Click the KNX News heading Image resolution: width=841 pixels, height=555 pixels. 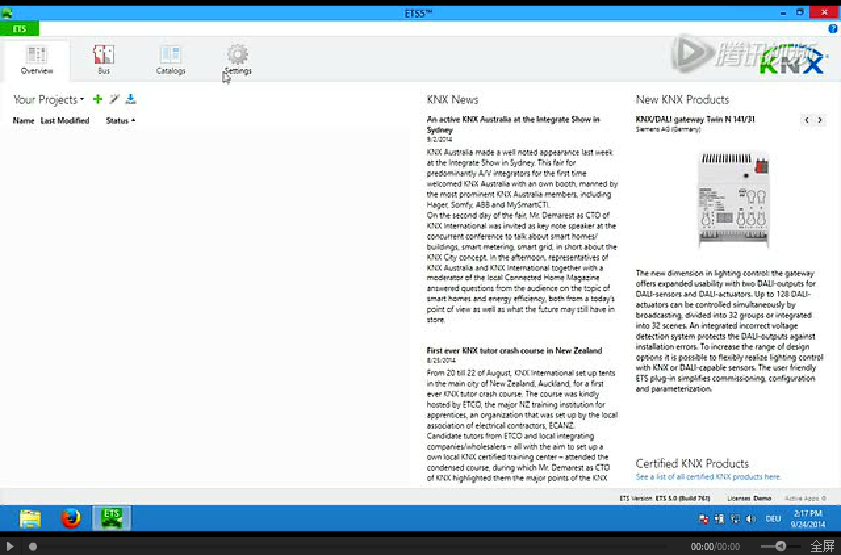click(452, 99)
